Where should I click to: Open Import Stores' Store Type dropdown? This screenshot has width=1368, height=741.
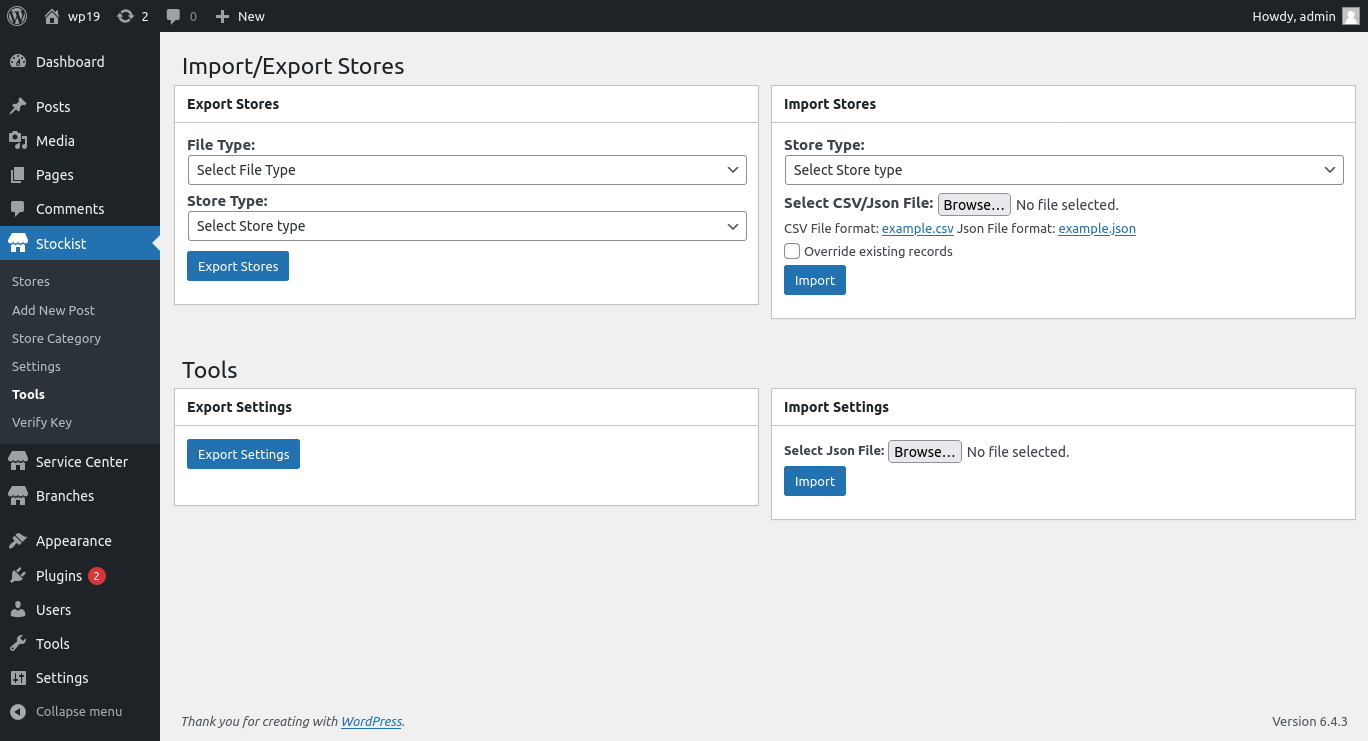pos(1063,170)
